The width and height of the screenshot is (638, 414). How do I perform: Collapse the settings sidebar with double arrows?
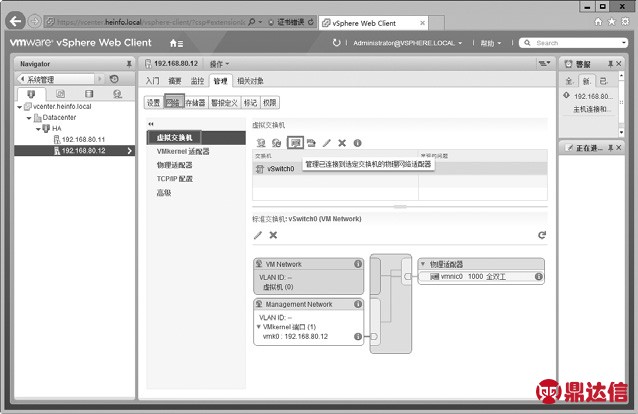[x=151, y=124]
